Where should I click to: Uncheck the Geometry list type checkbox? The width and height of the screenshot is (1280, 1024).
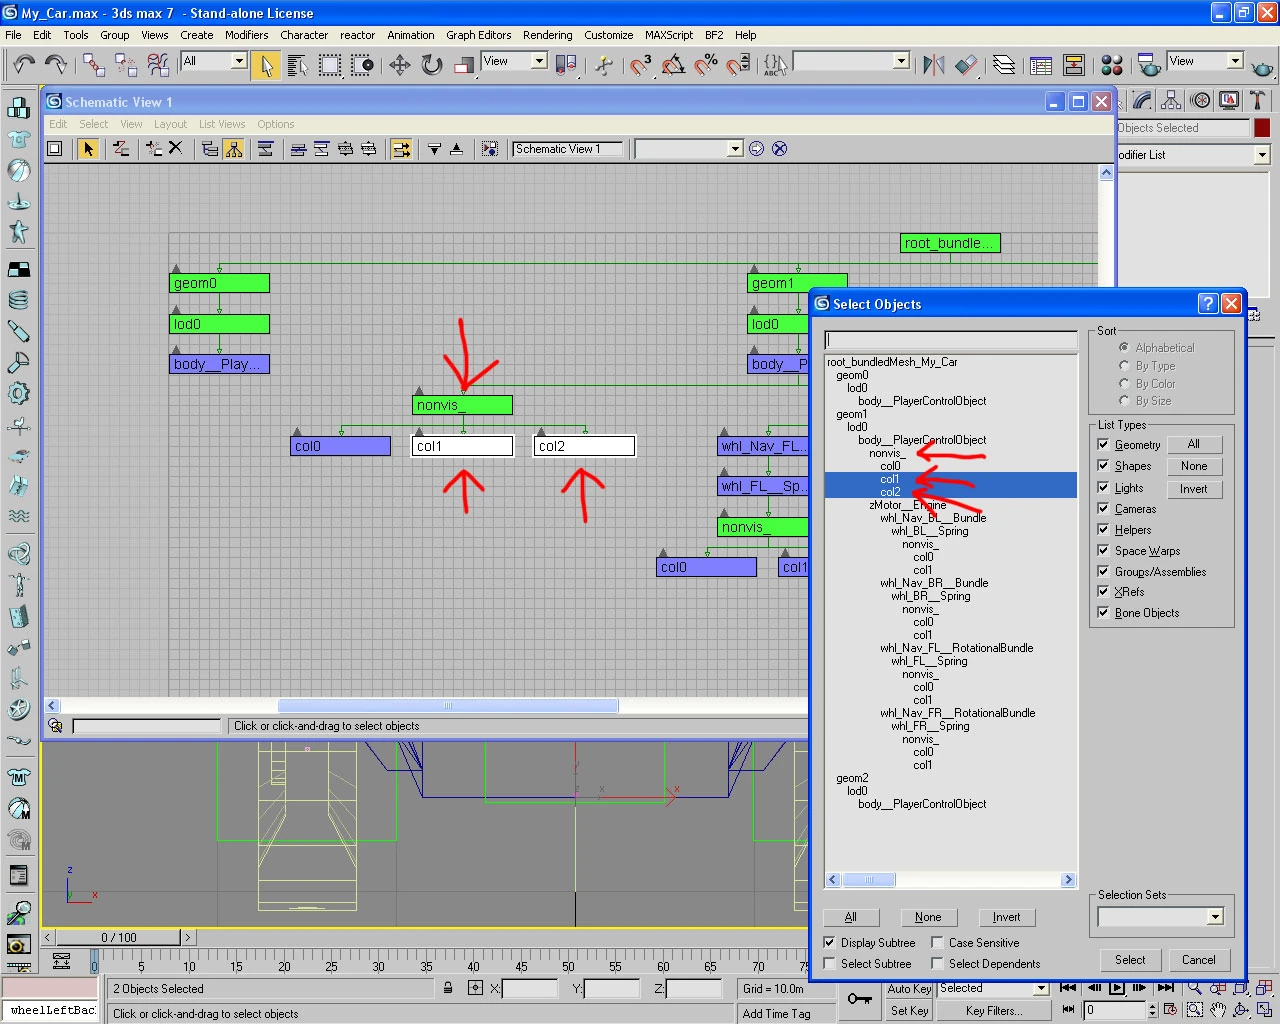(1103, 445)
